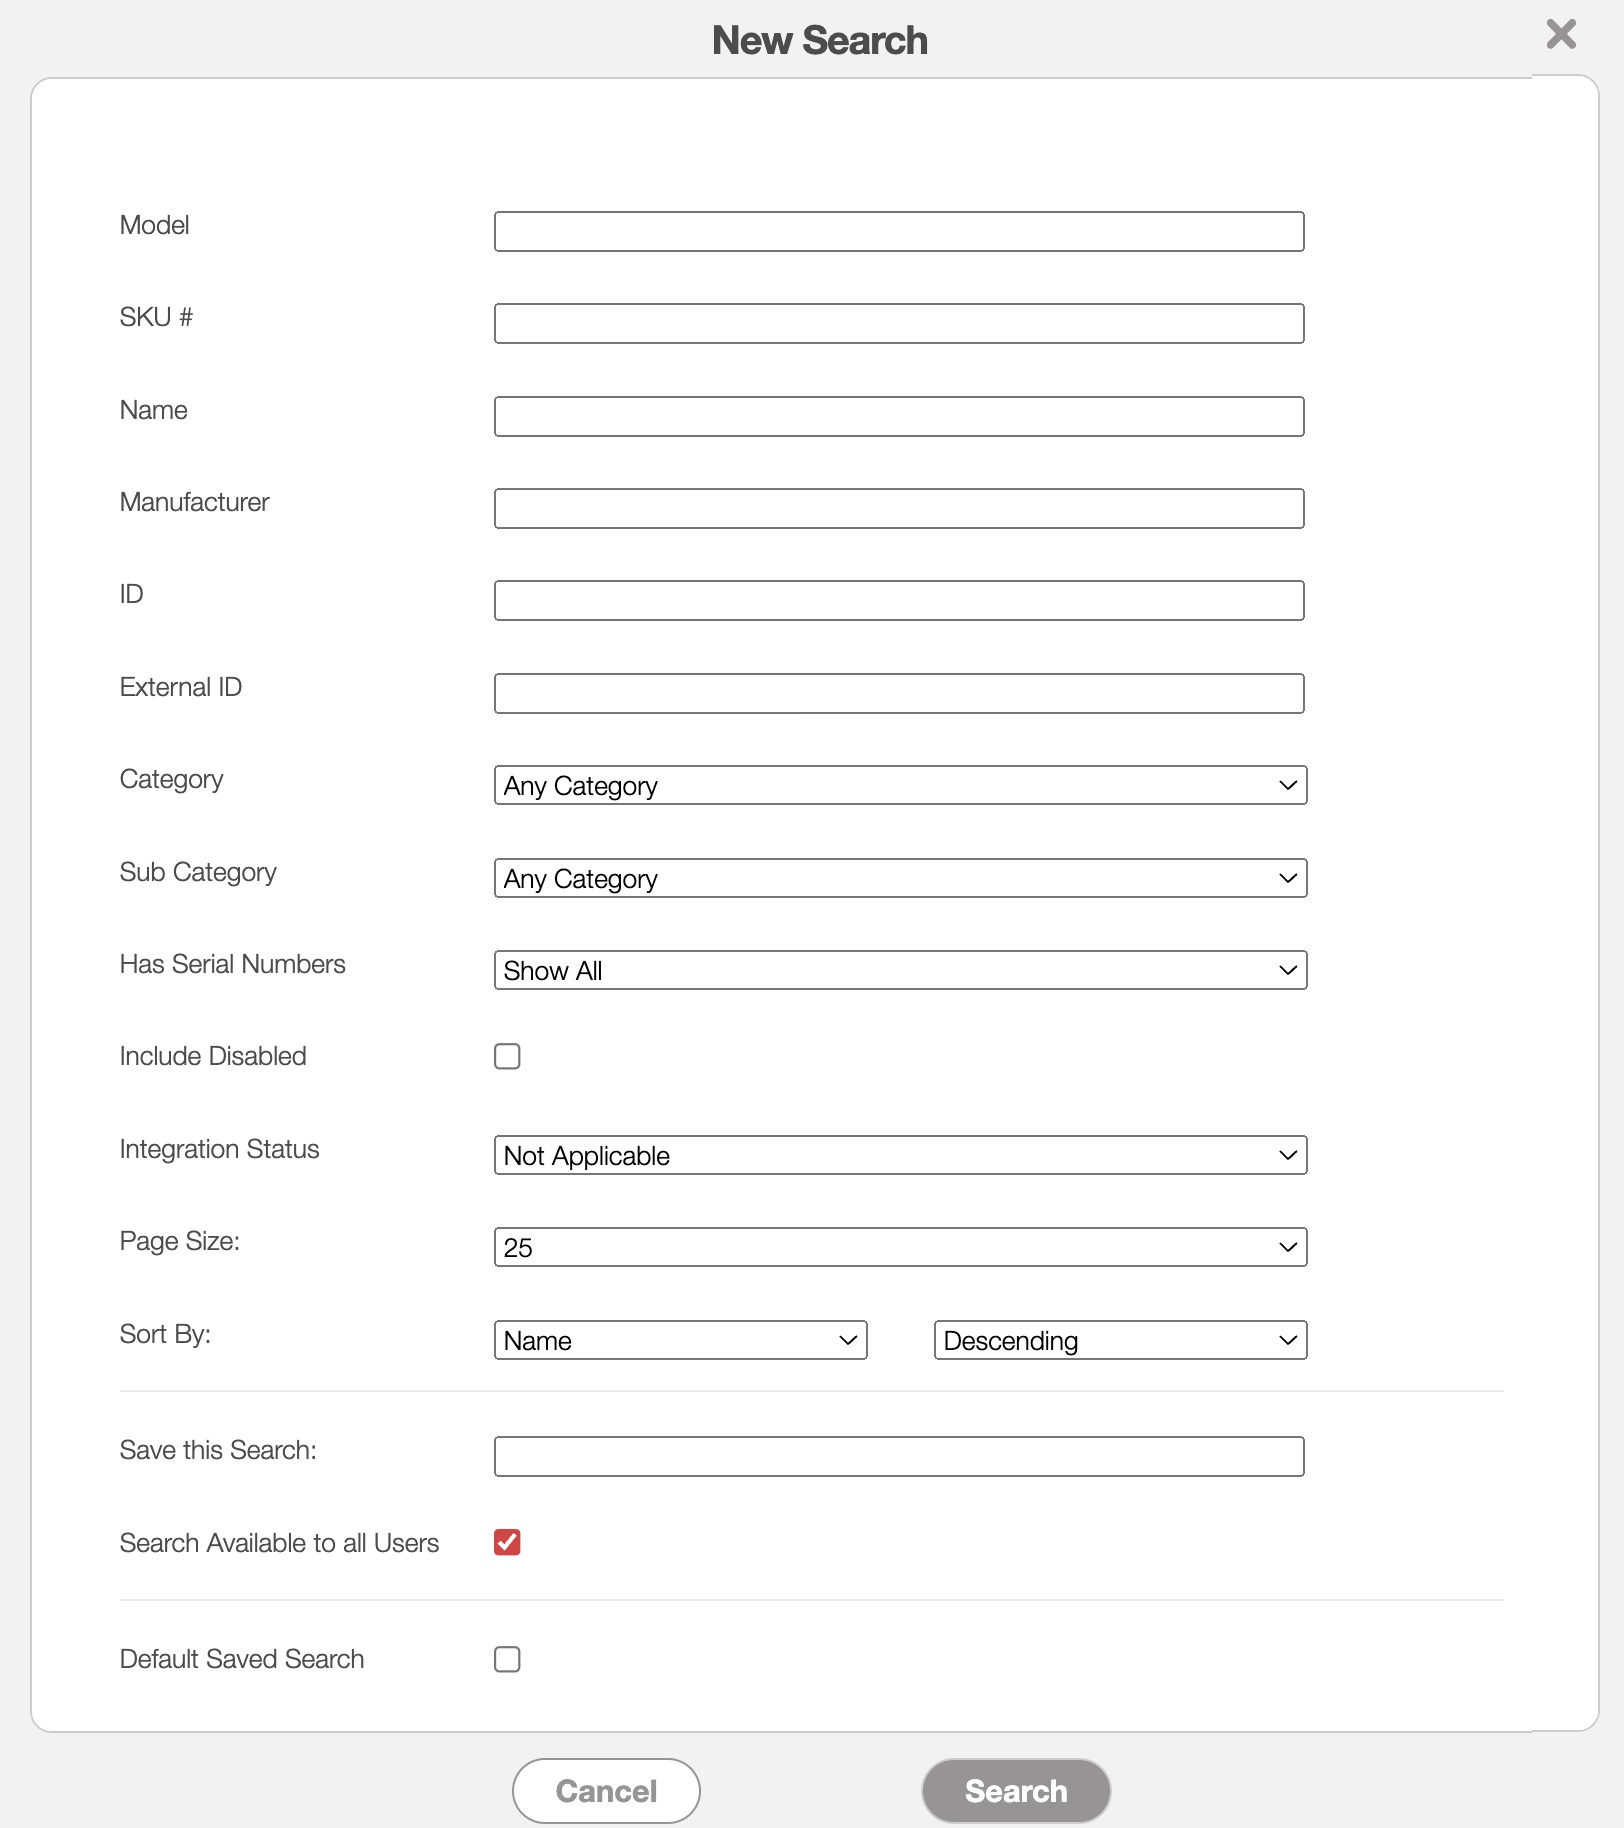This screenshot has height=1828, width=1624.
Task: Focus the External ID field
Action: pyautogui.click(x=898, y=694)
